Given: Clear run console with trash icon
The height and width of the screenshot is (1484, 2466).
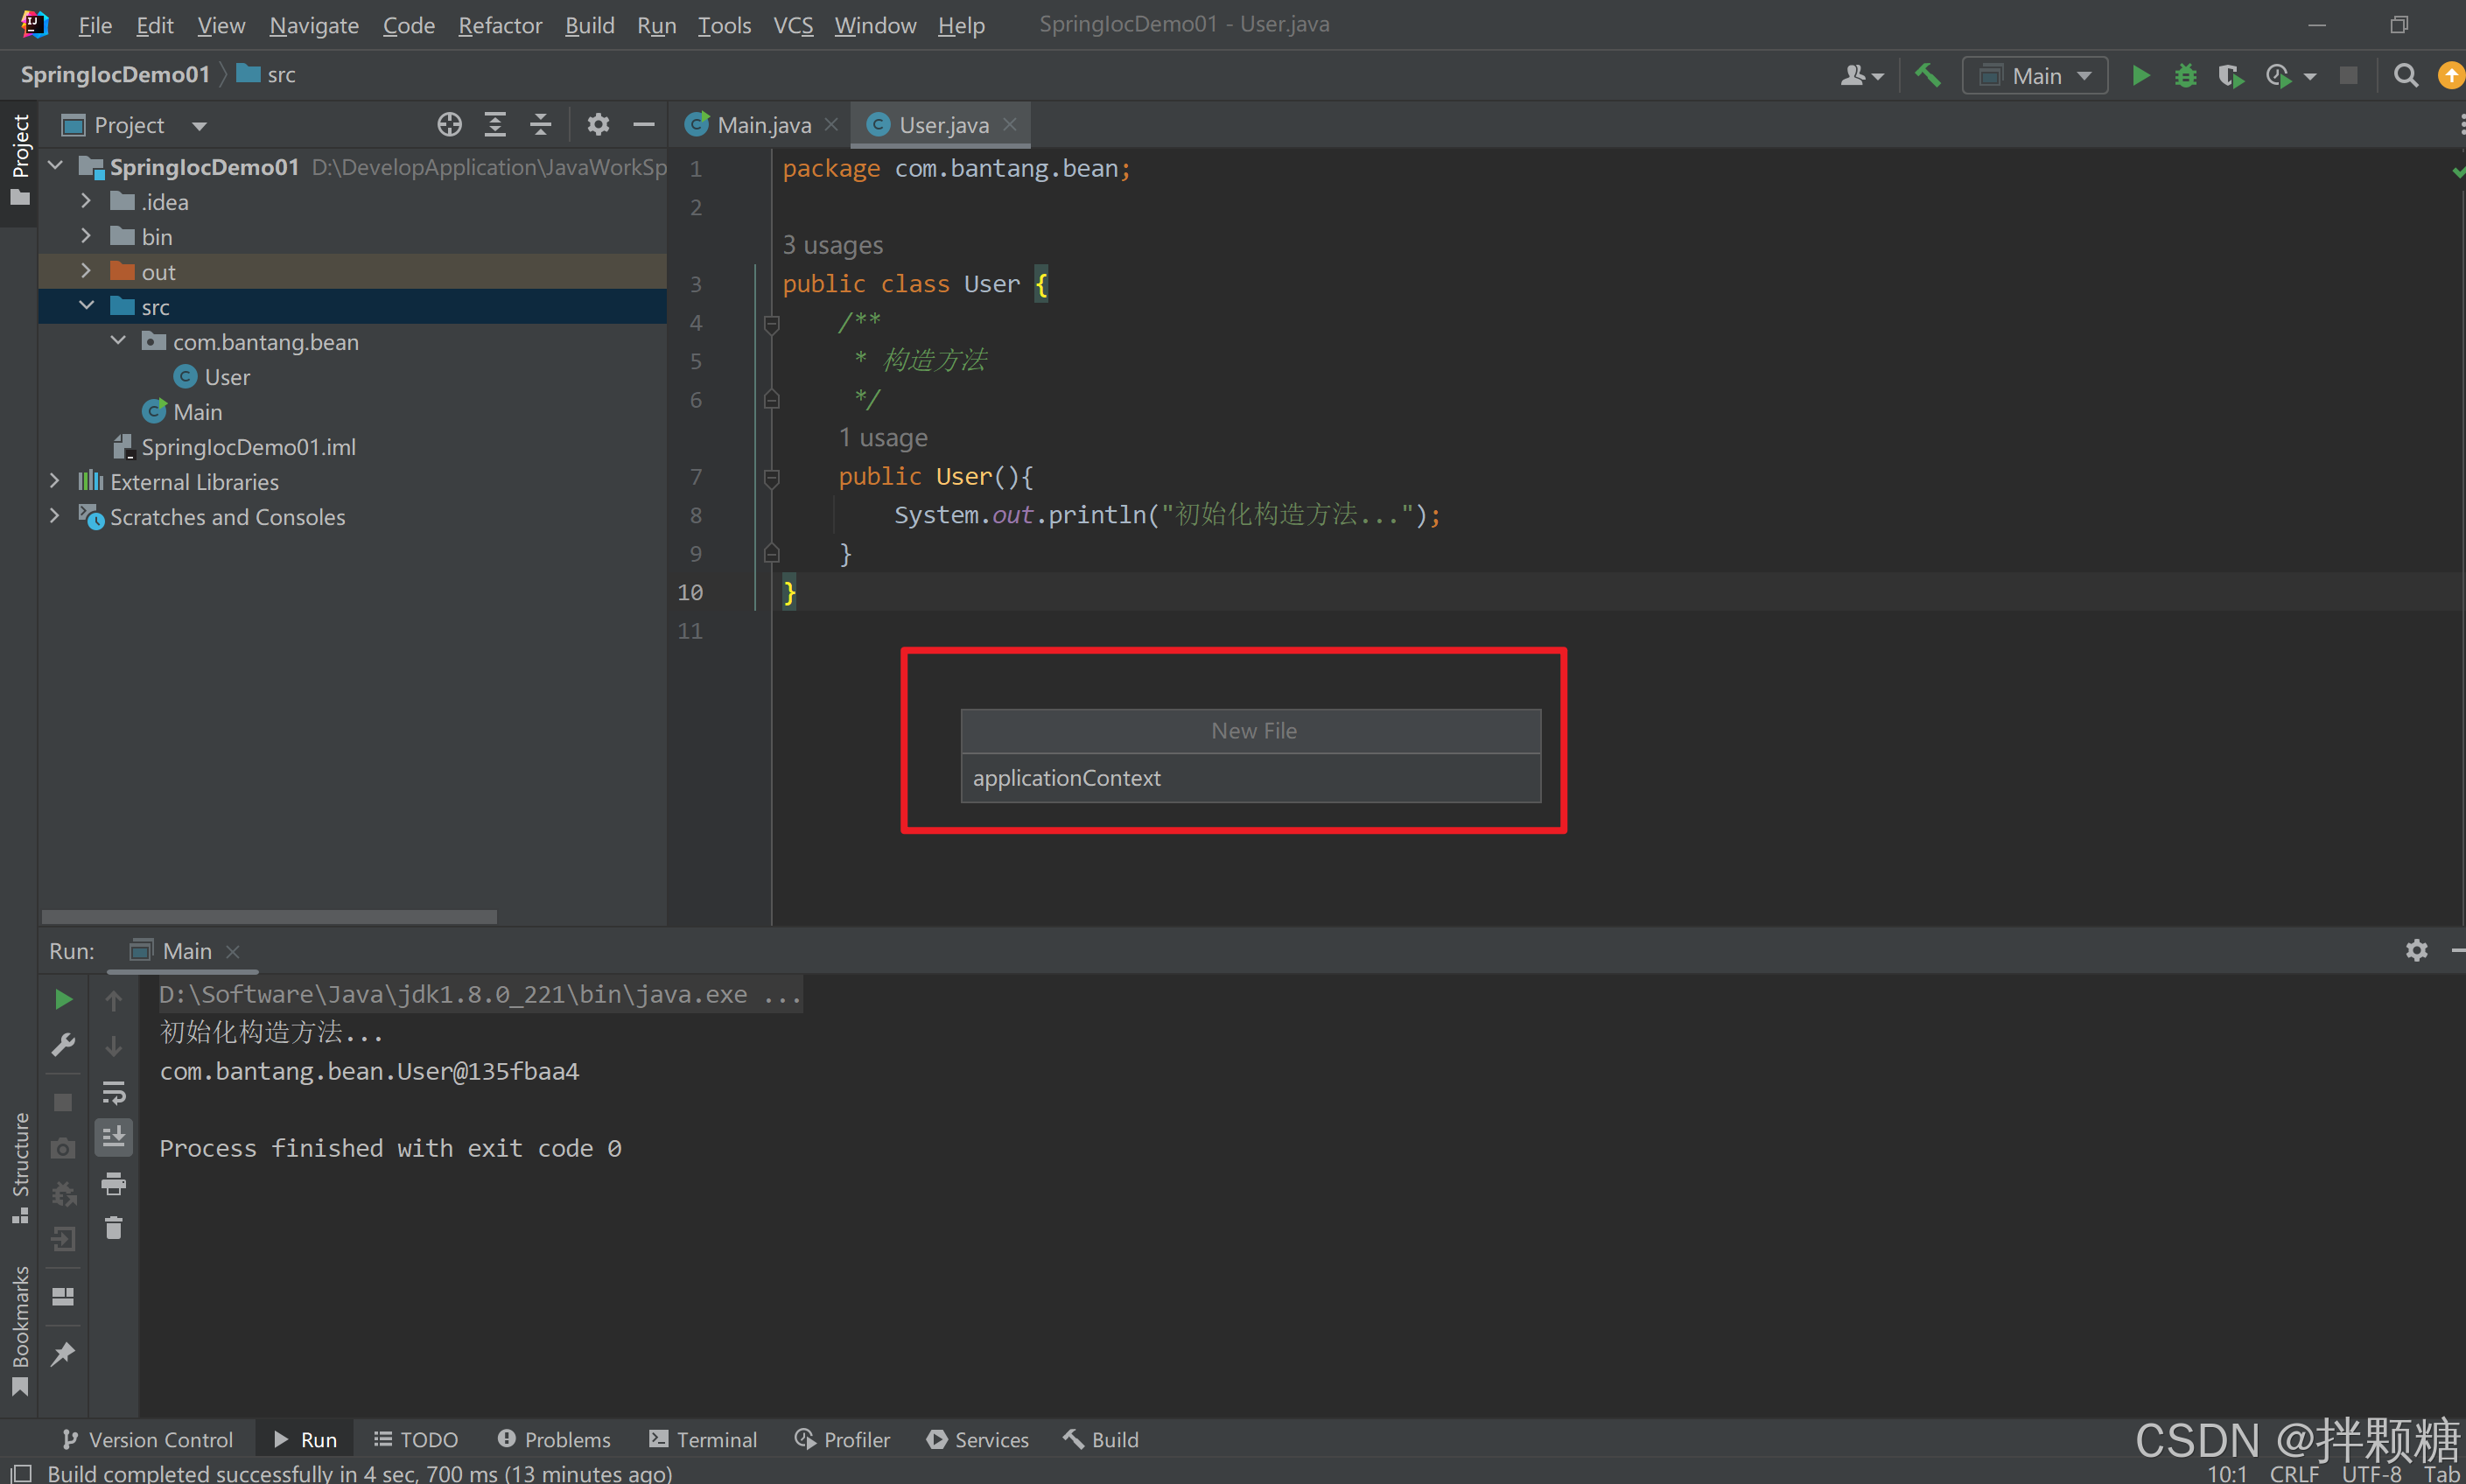Looking at the screenshot, I should [114, 1228].
